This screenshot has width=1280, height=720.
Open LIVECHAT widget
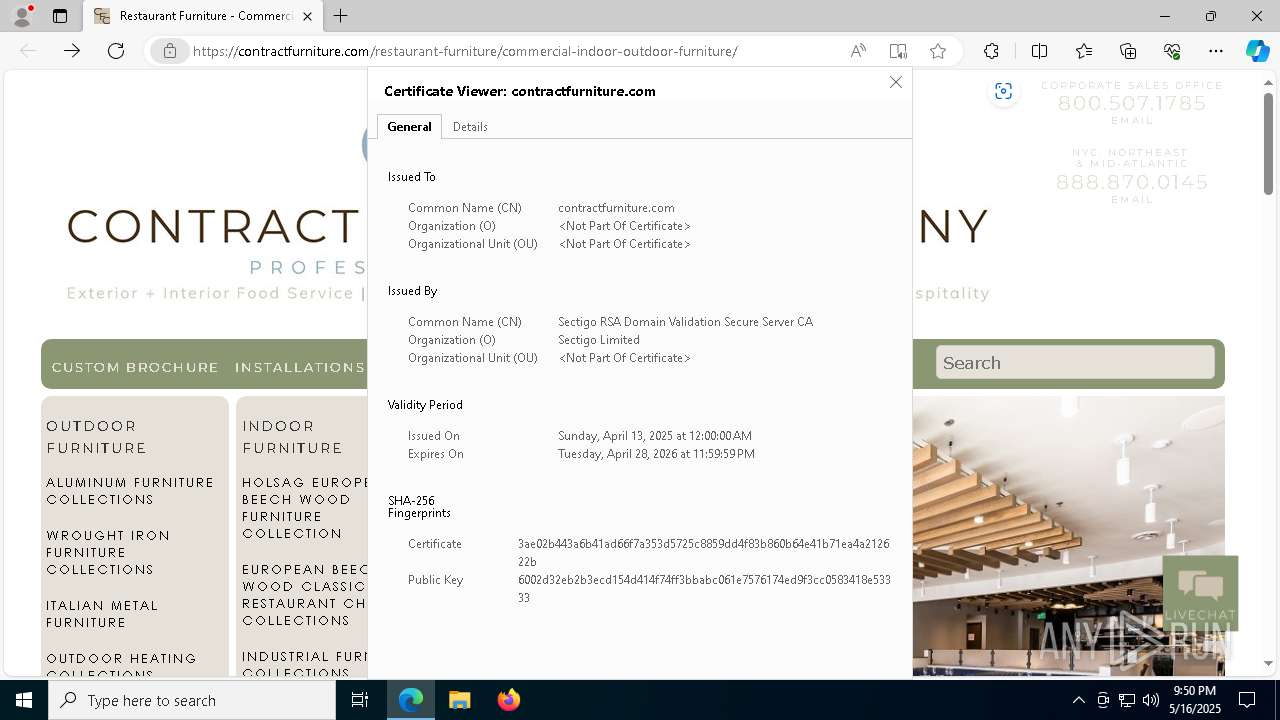point(1200,593)
